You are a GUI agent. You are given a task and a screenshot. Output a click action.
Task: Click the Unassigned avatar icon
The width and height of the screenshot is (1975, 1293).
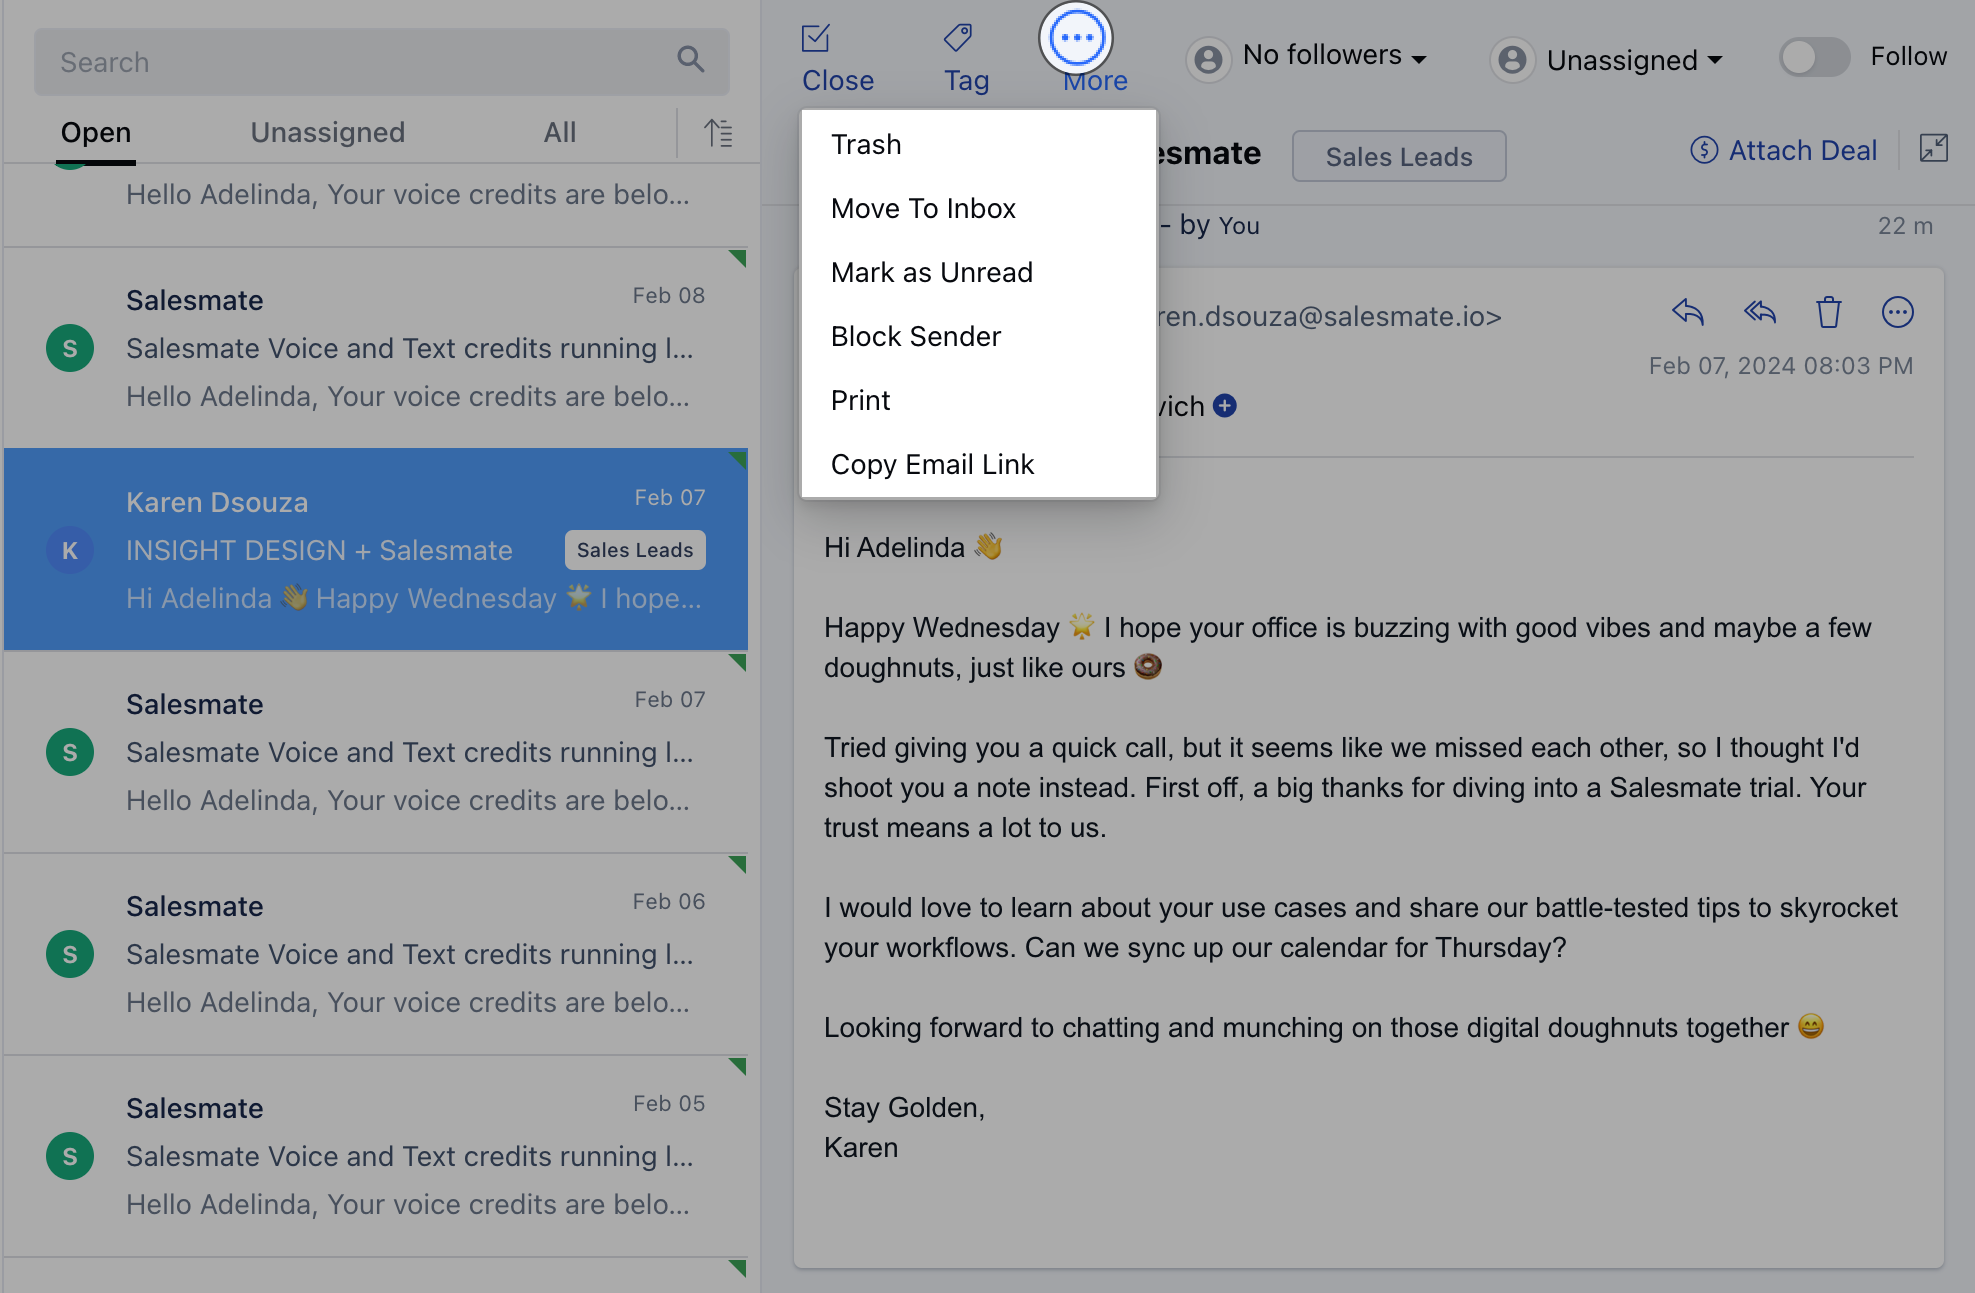[1512, 60]
